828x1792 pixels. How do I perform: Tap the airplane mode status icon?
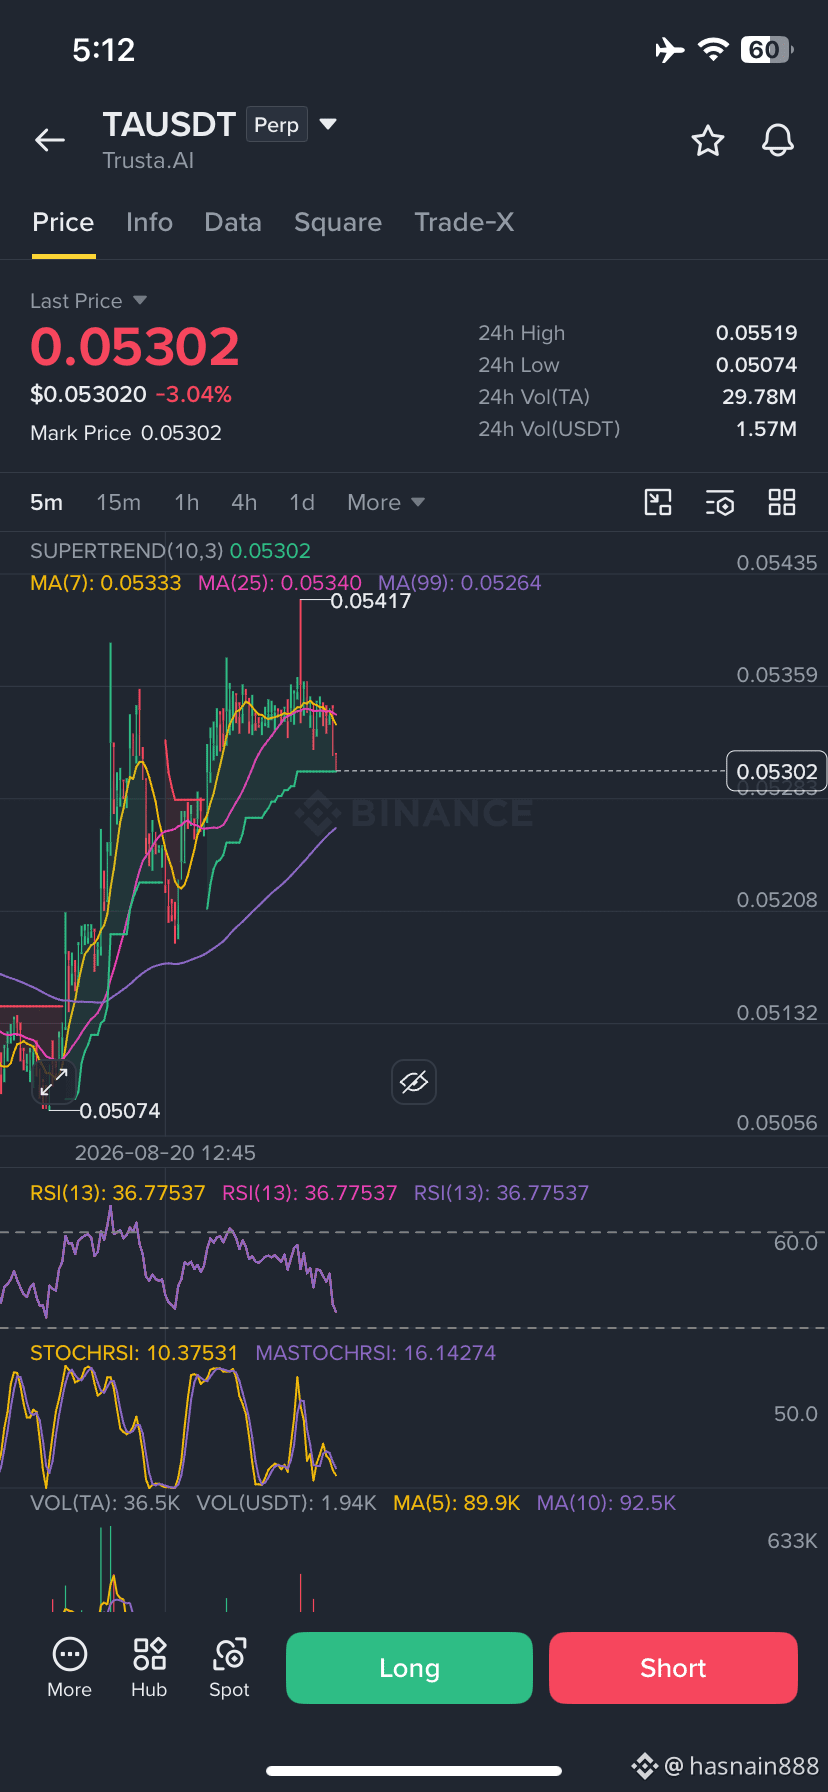(670, 50)
